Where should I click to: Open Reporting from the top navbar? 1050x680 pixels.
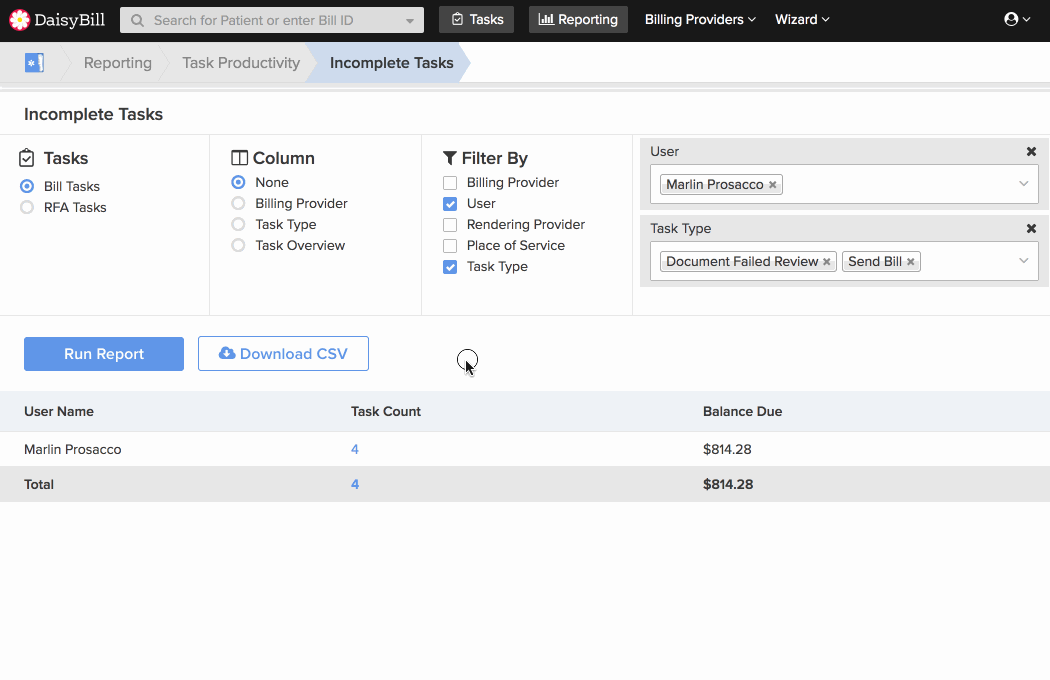click(578, 19)
